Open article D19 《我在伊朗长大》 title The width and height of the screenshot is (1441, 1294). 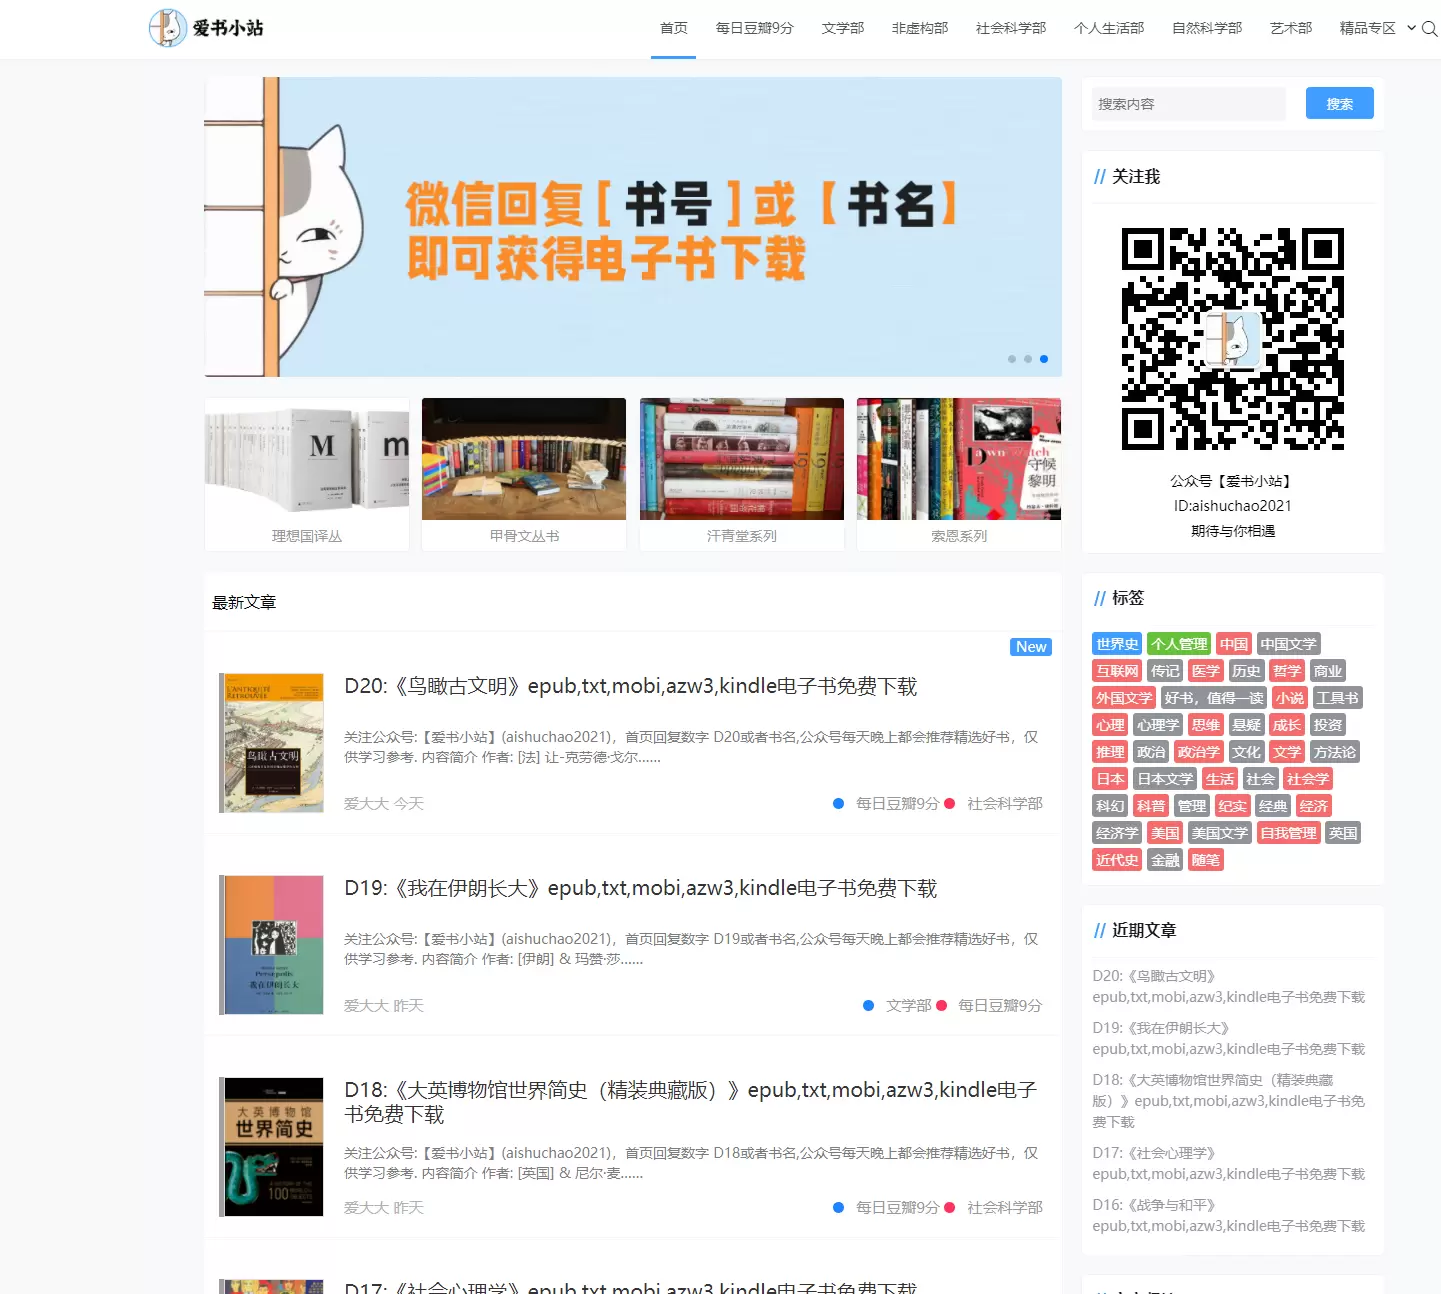(641, 888)
